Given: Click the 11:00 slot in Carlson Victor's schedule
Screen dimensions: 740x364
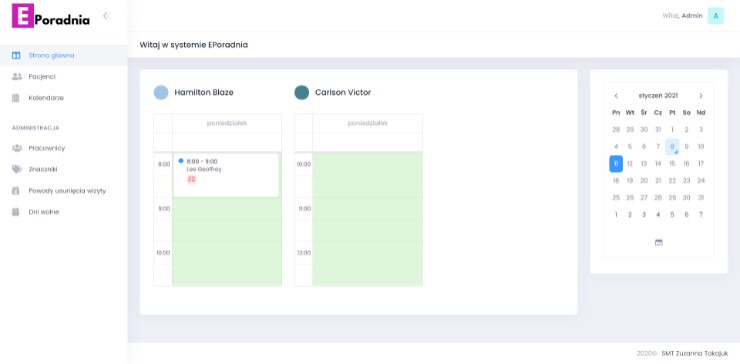Looking at the screenshot, I should tap(367, 208).
